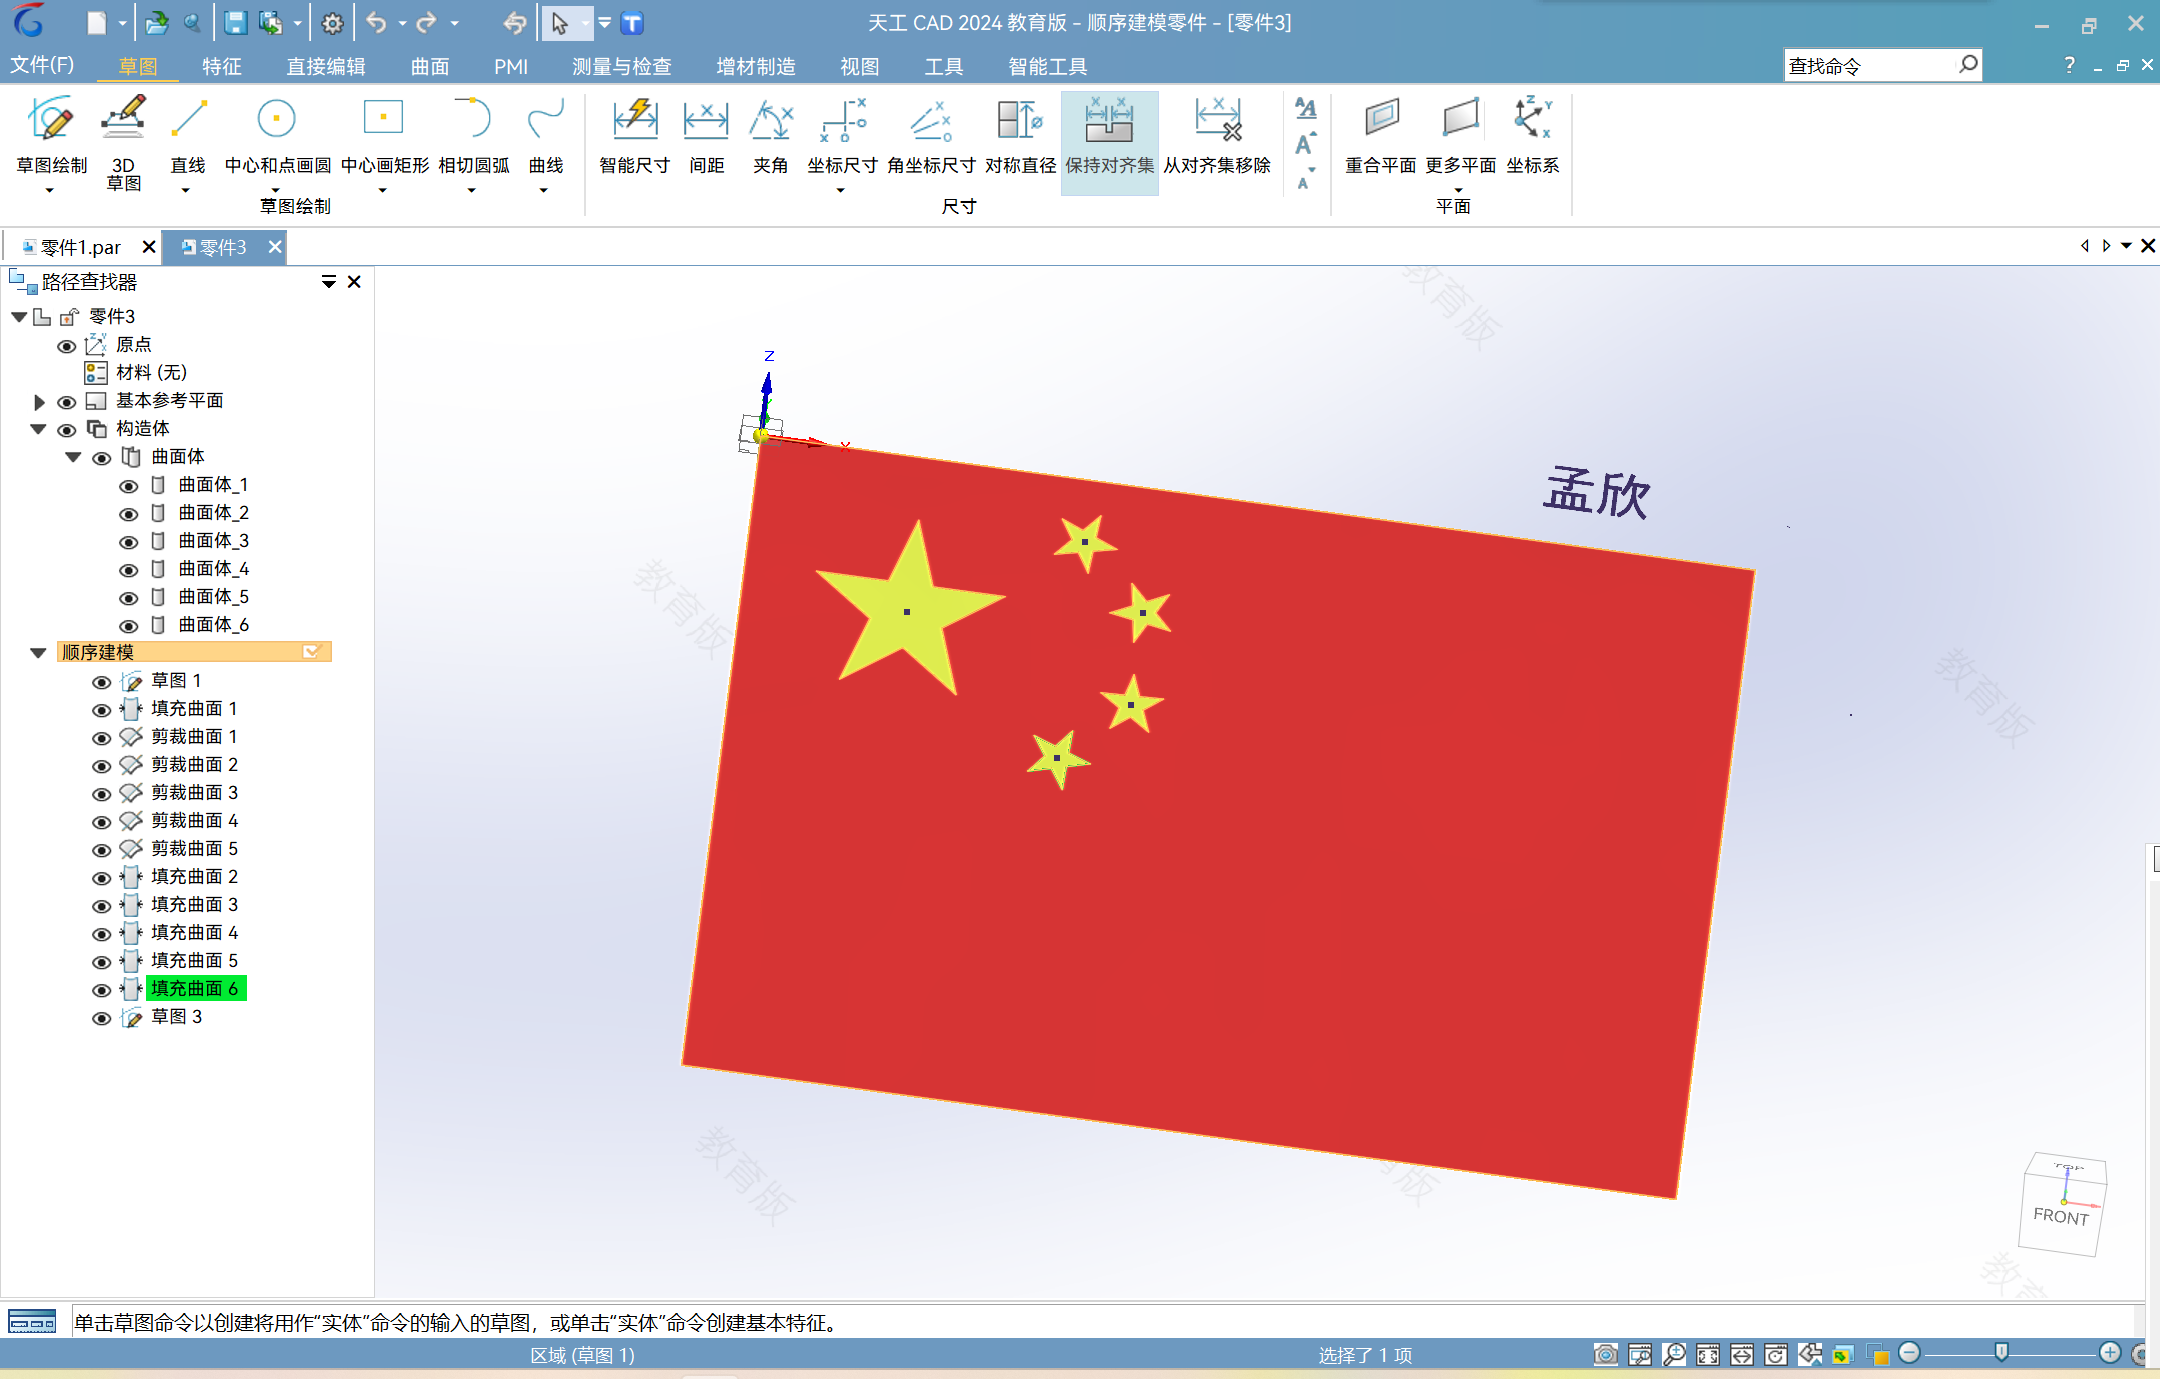Image resolution: width=2160 pixels, height=1379 pixels.
Task: Close the 路径查找器 panel
Action: pos(354,282)
